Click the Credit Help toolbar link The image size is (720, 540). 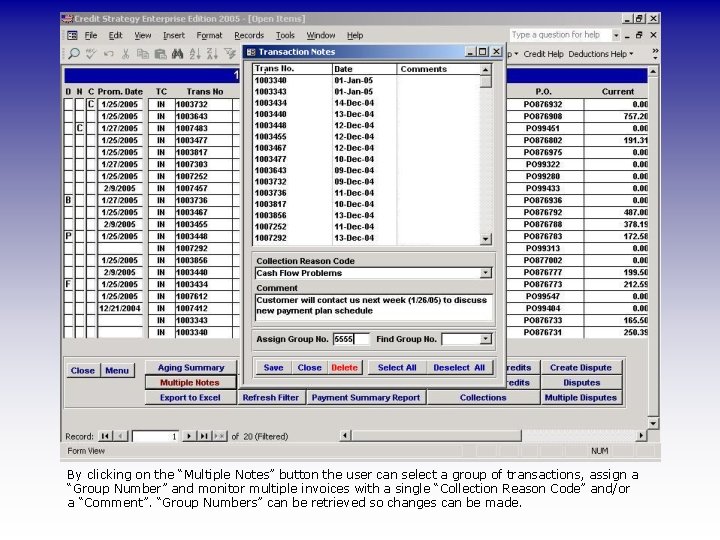543,54
